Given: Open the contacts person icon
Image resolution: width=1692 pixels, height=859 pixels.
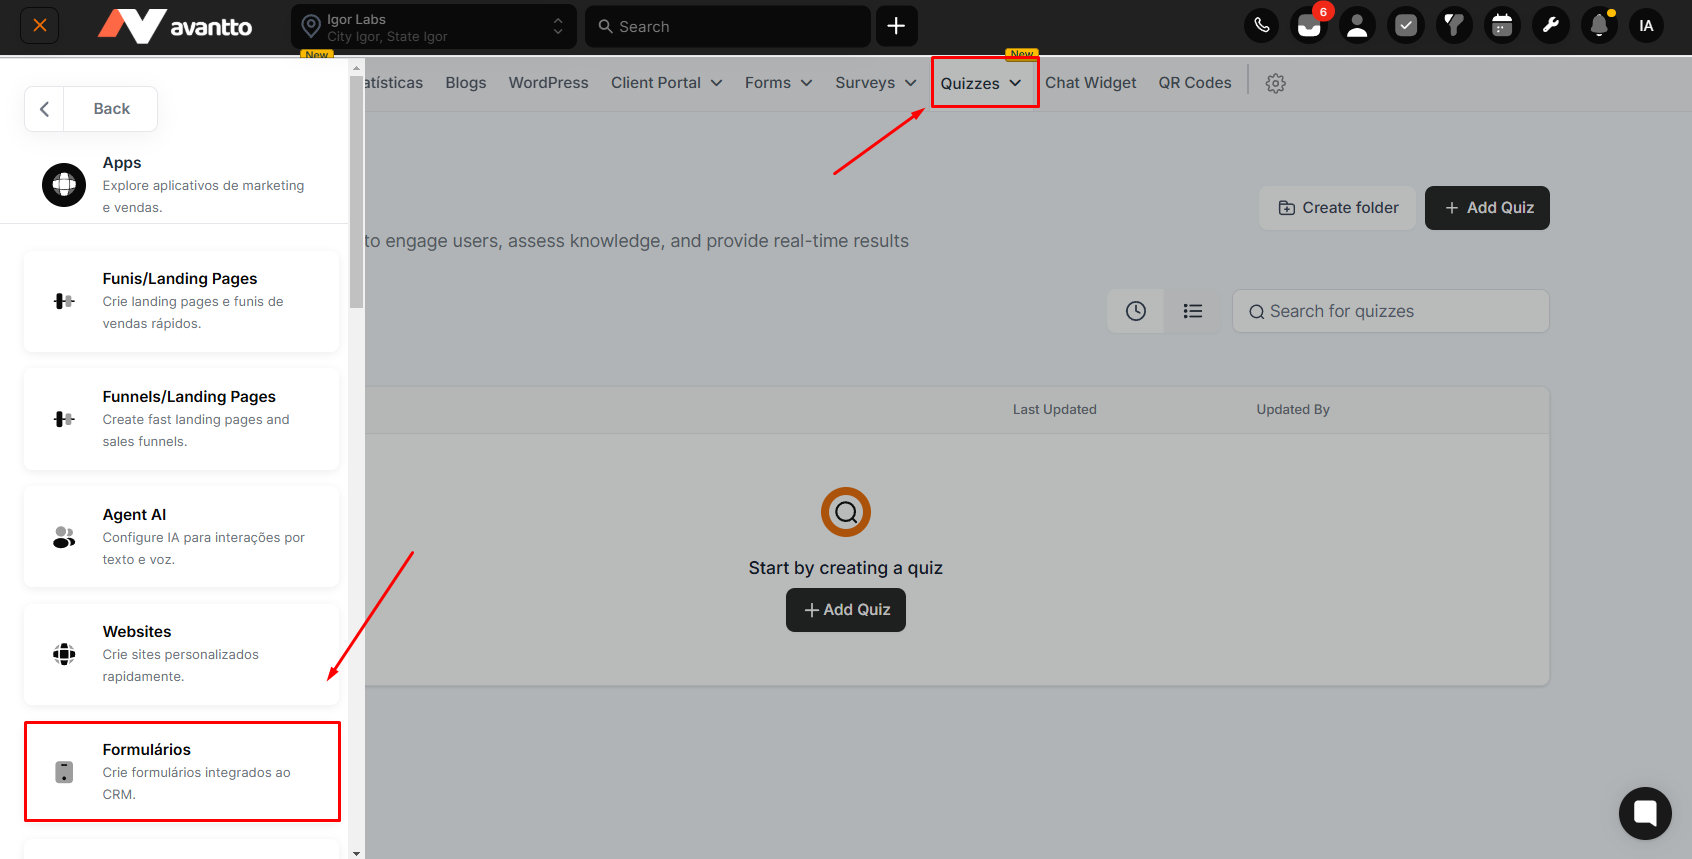Looking at the screenshot, I should [1358, 26].
